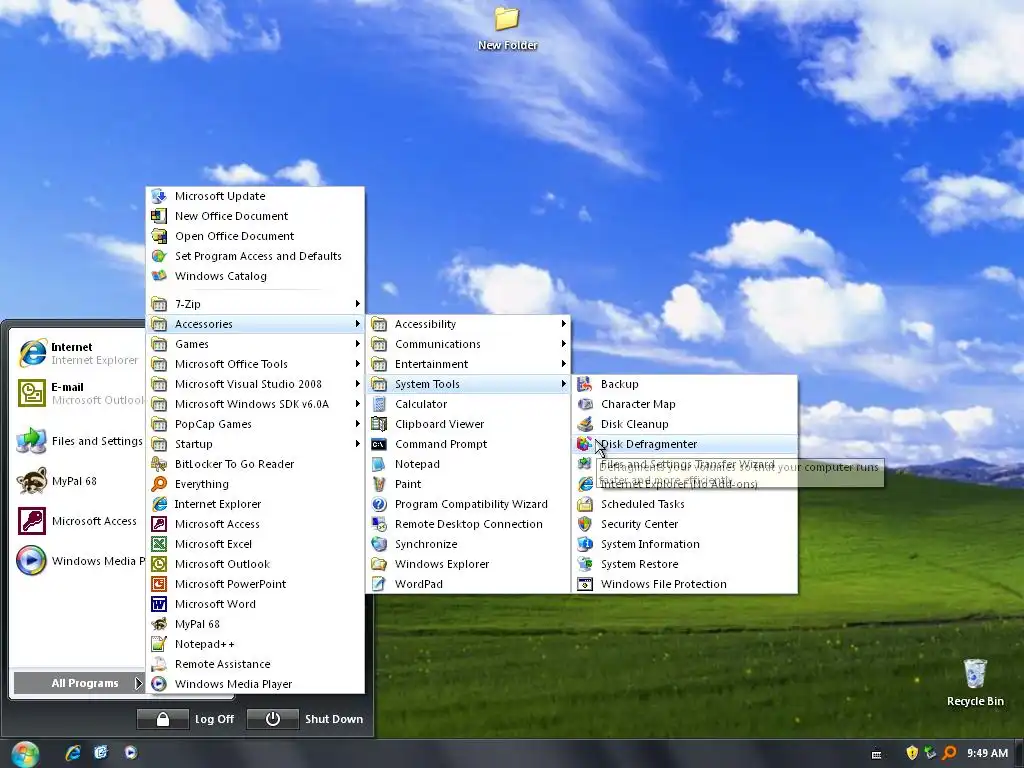Launch the Microsoft PowerPoint icon

[x=159, y=584]
